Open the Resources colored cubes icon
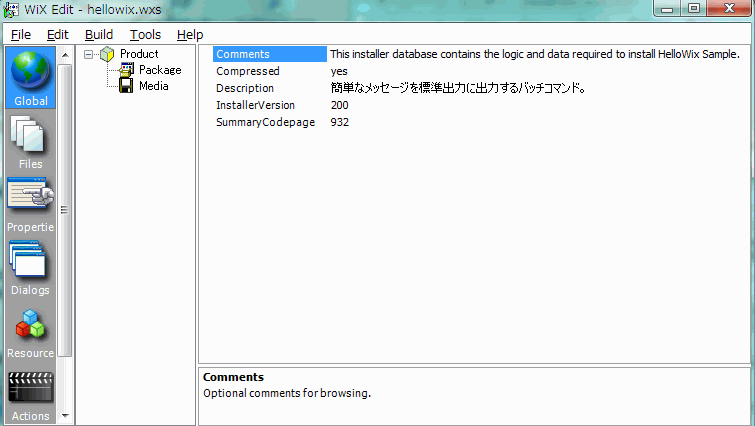Image resolution: width=755 pixels, height=426 pixels. click(x=30, y=323)
